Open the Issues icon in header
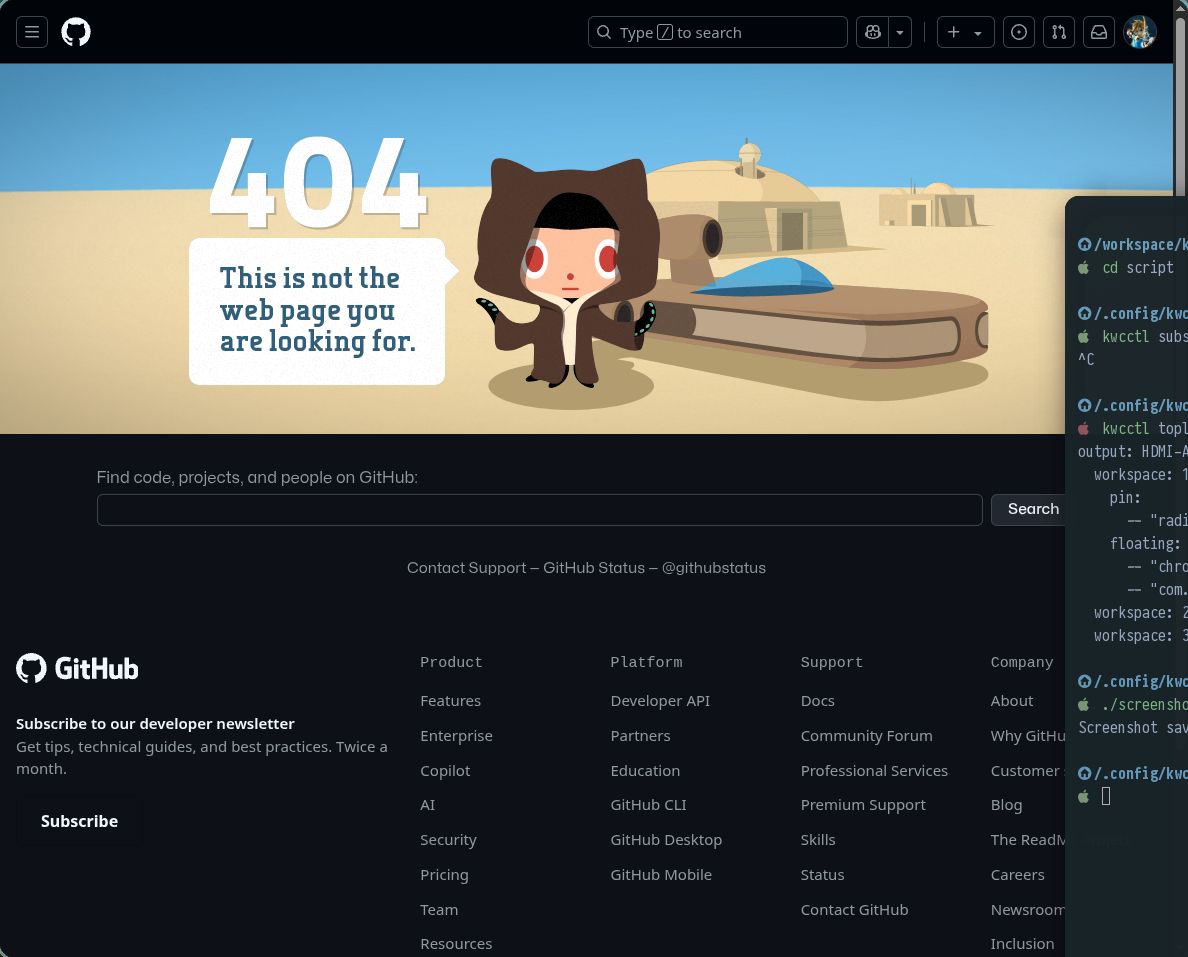1188x957 pixels. (1019, 32)
